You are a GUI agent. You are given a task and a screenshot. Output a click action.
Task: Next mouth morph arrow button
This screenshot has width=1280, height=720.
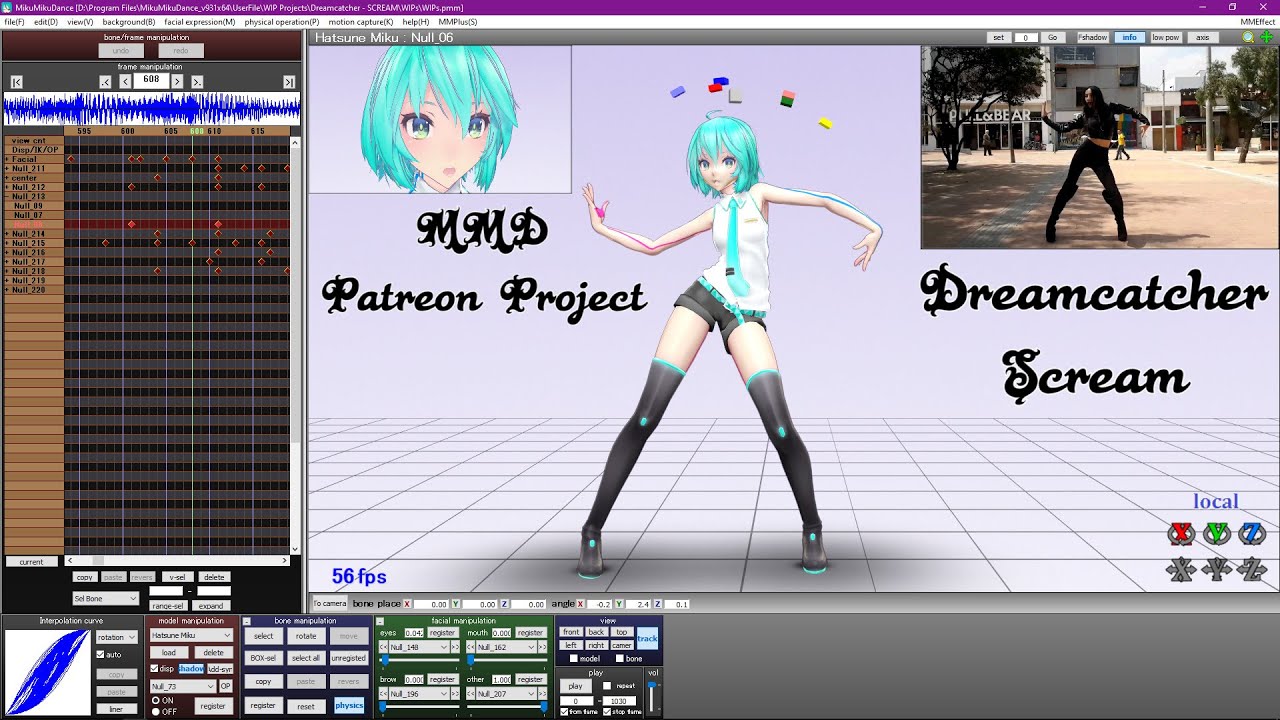(543, 647)
